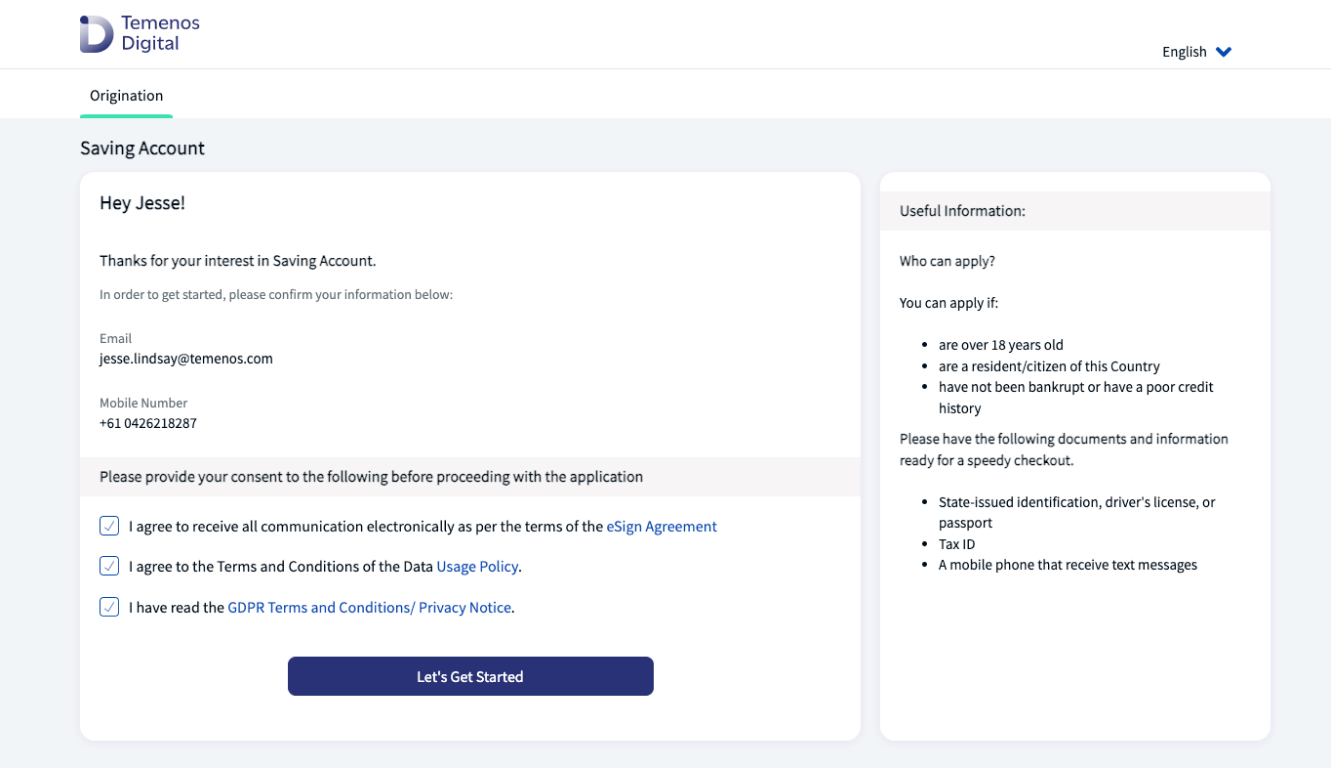Click the Temenos Digital logo icon
This screenshot has width=1331, height=768.
[97, 34]
